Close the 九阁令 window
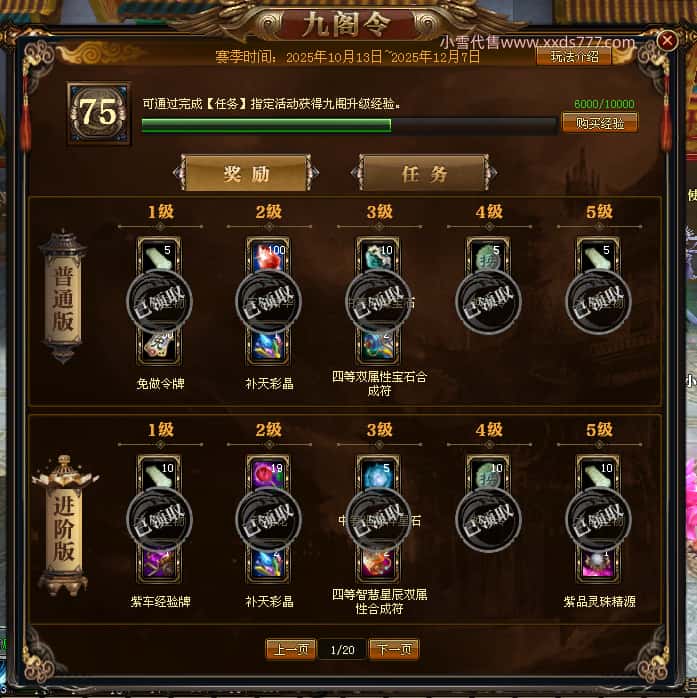The width and height of the screenshot is (697, 698). tap(667, 41)
